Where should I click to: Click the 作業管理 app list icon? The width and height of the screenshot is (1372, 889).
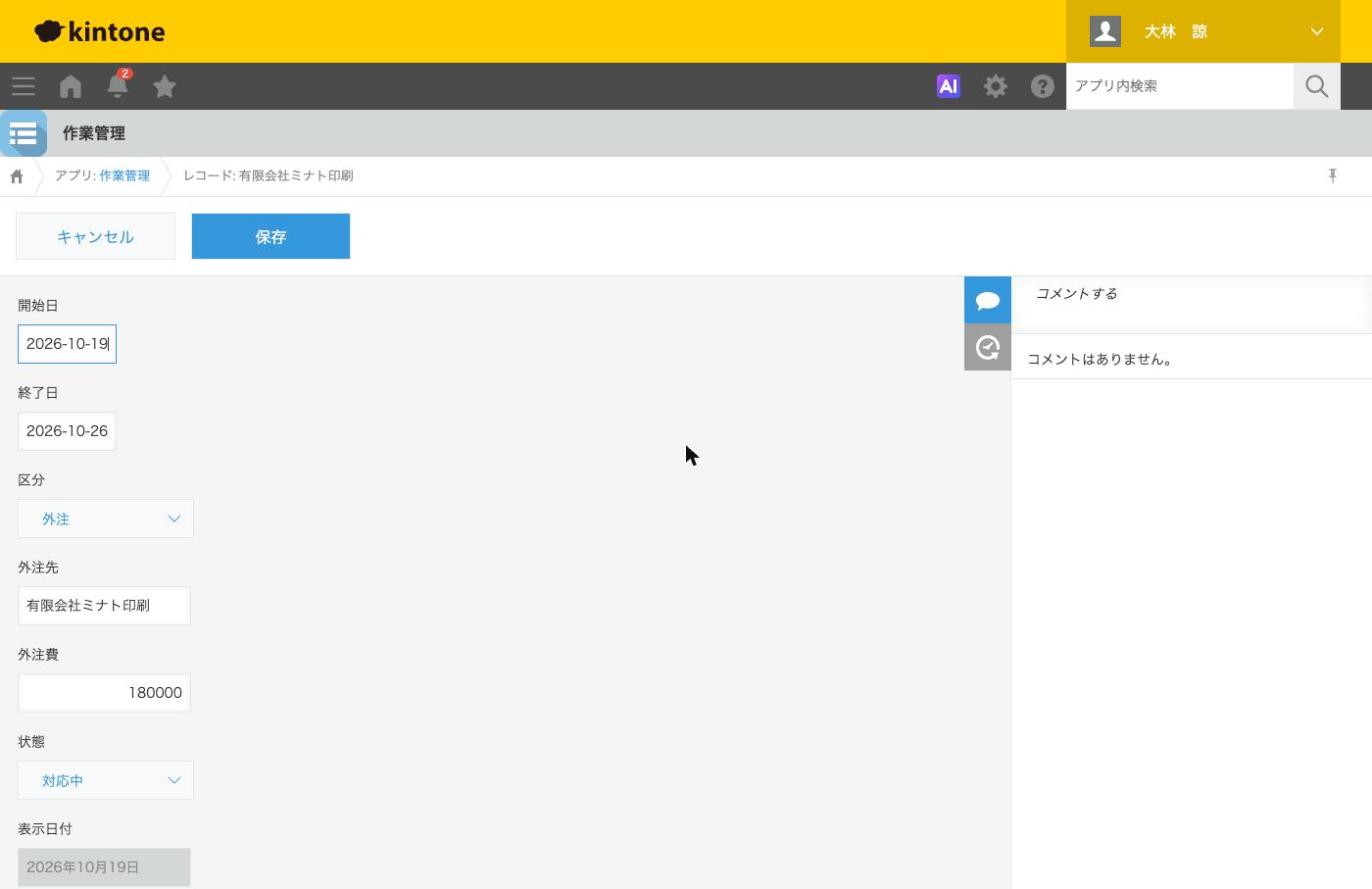[x=23, y=133]
